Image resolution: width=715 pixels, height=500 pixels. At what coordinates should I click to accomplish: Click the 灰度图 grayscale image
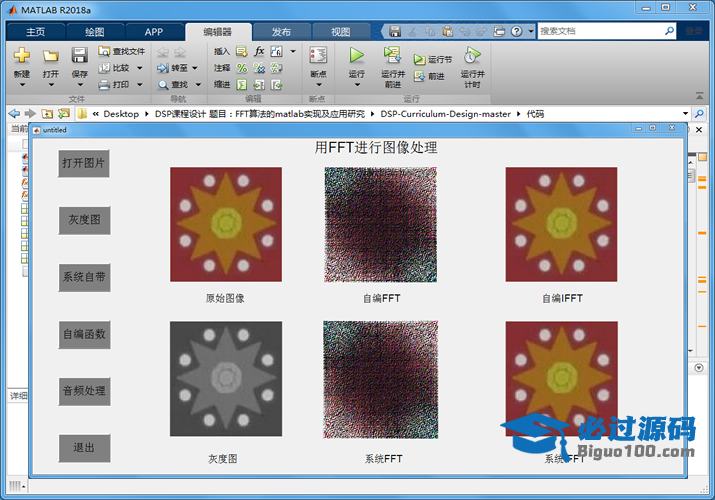coord(226,379)
